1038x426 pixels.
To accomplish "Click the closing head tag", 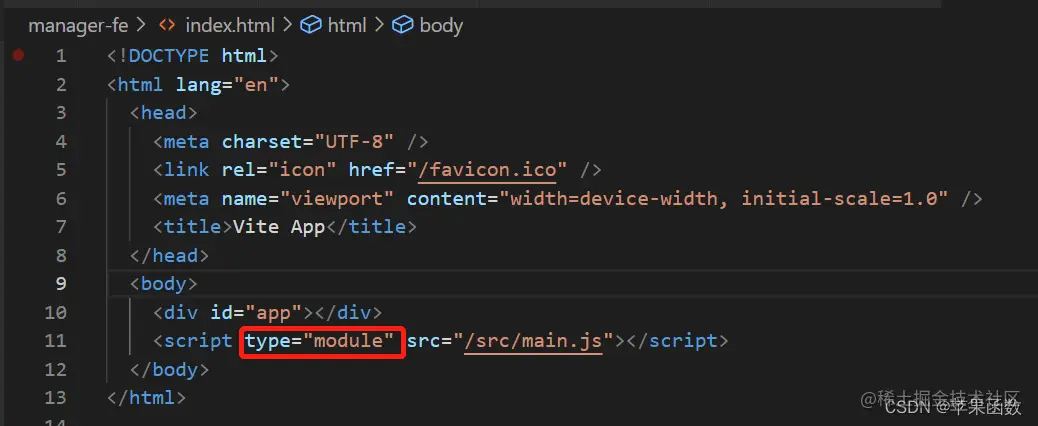I will 169,255.
